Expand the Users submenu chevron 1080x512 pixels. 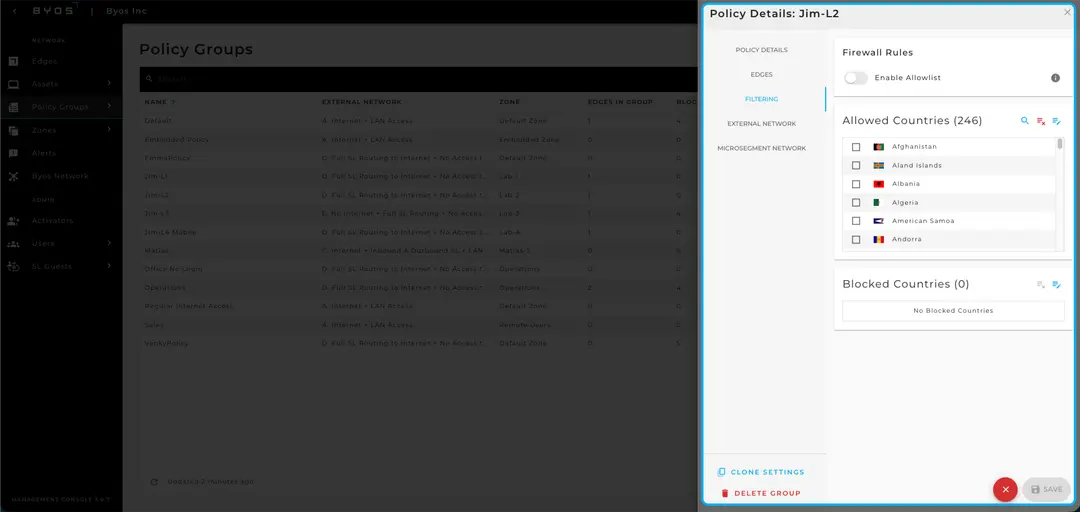click(x=109, y=243)
